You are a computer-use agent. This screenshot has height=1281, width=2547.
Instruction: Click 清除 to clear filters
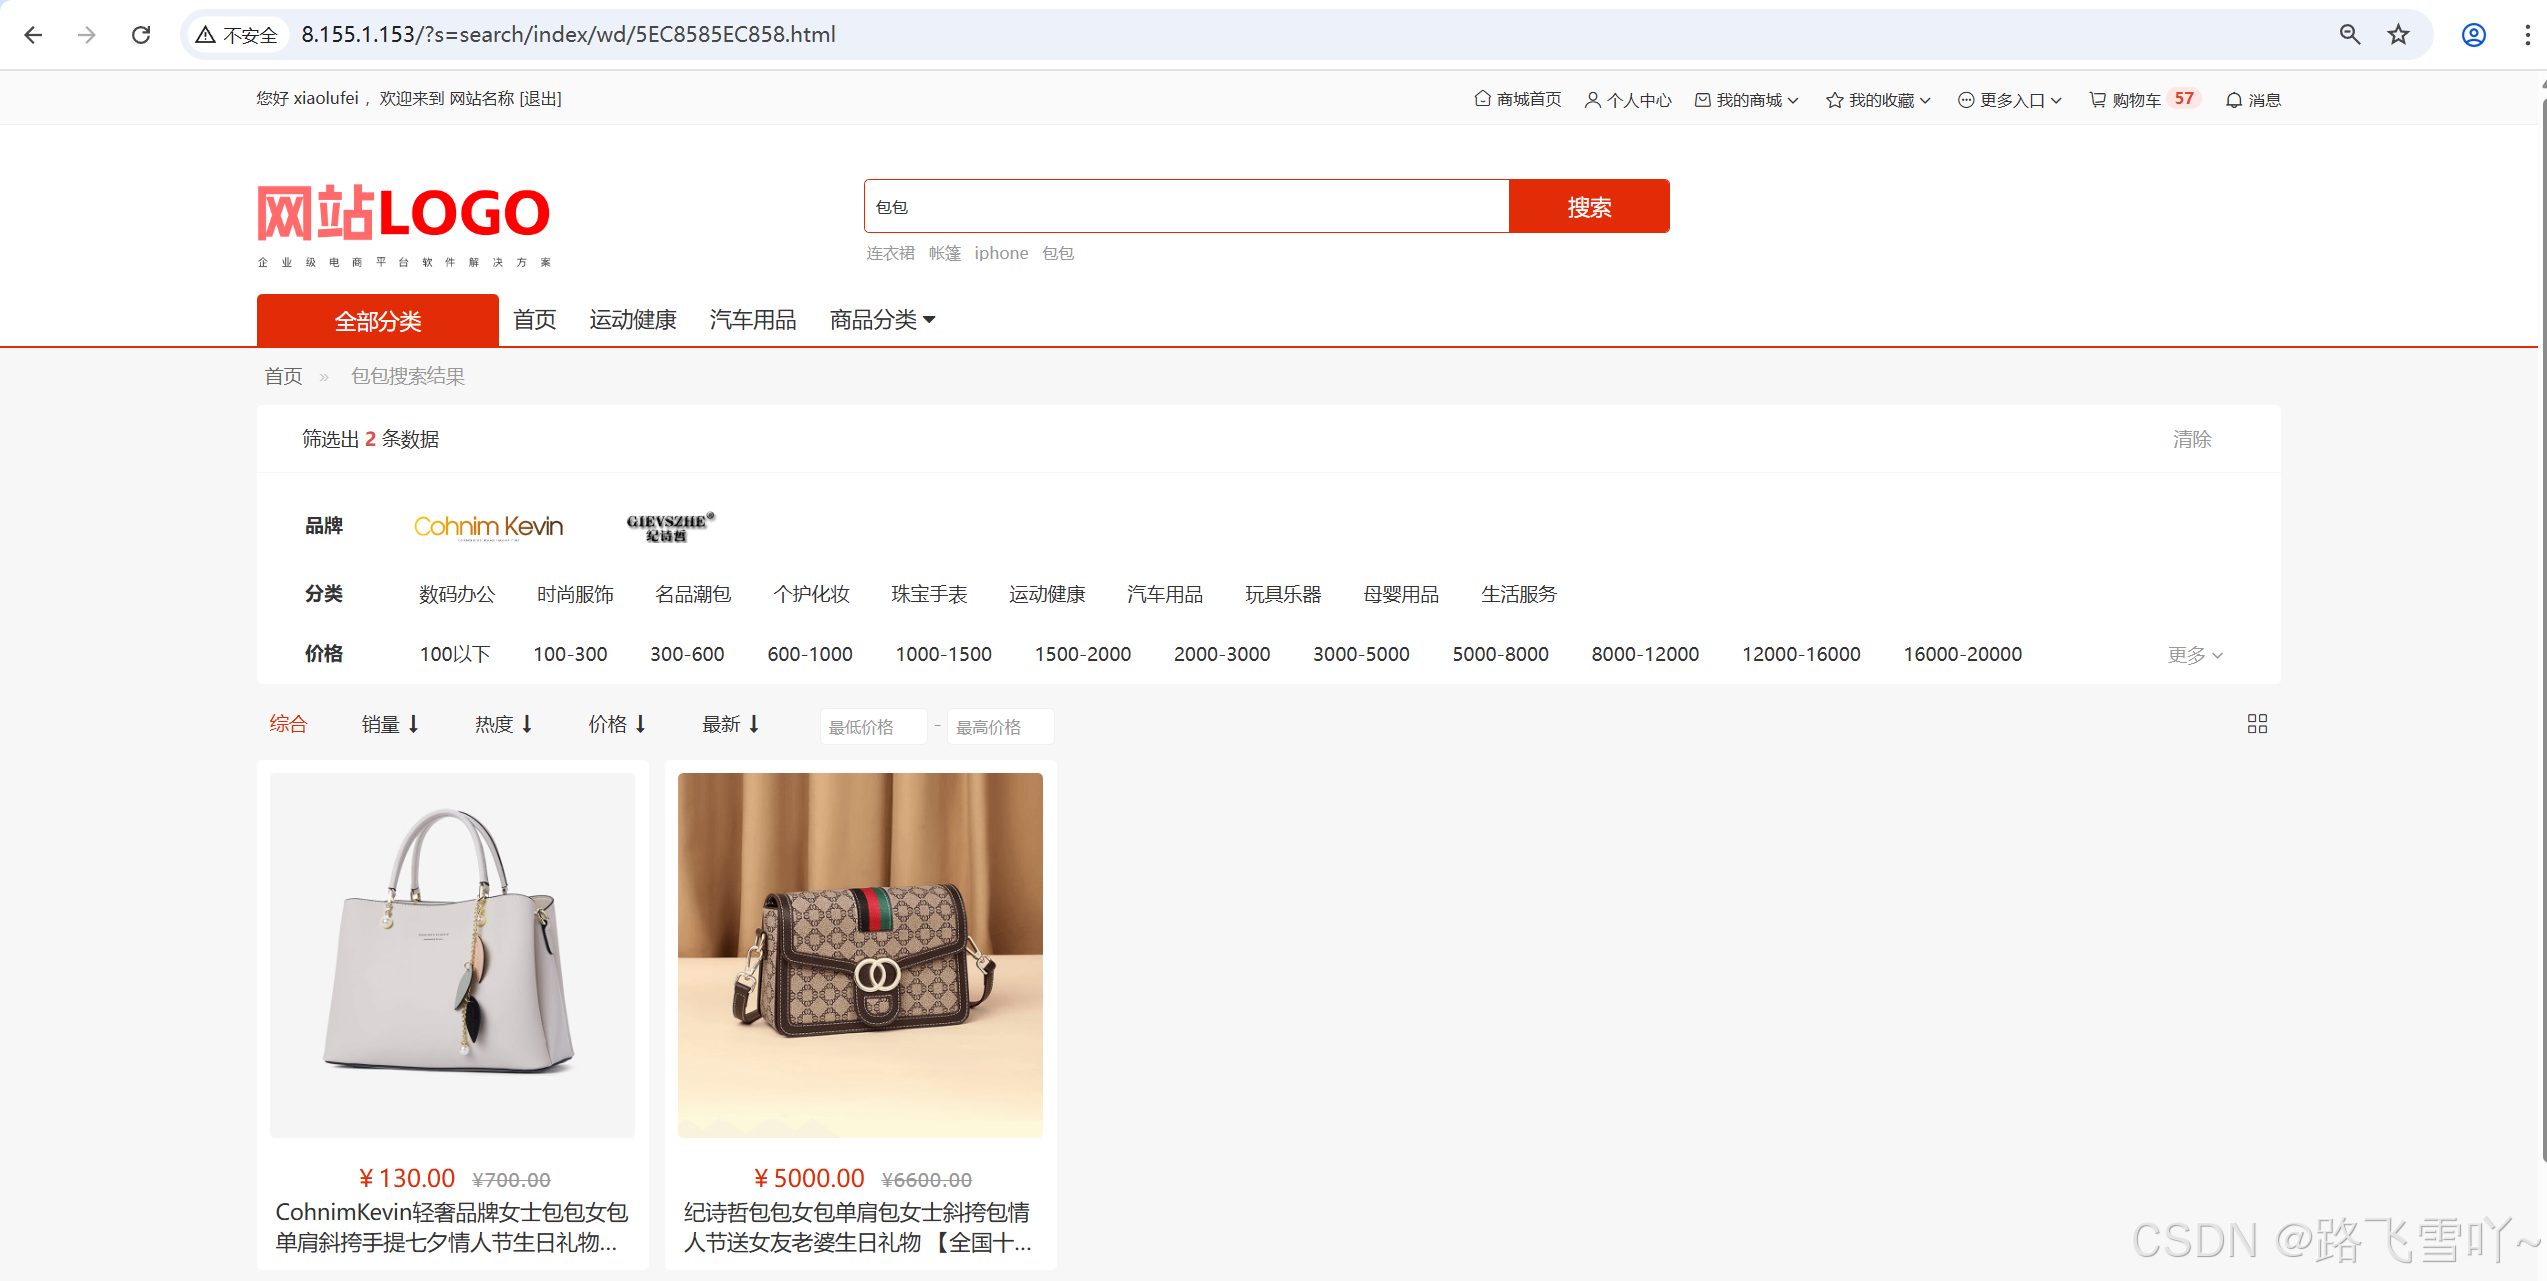(2191, 439)
